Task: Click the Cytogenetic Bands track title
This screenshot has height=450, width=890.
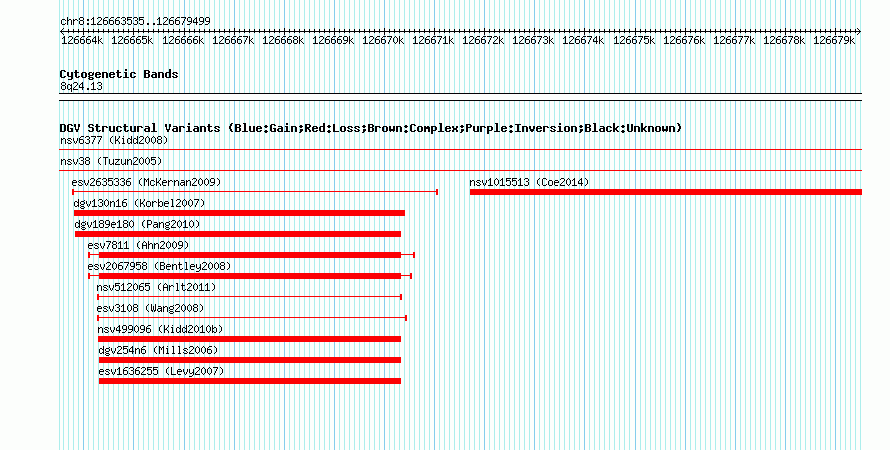Action: [119, 74]
